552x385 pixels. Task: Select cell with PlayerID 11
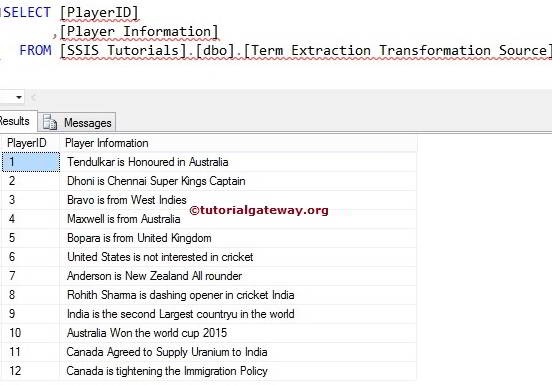tap(31, 352)
